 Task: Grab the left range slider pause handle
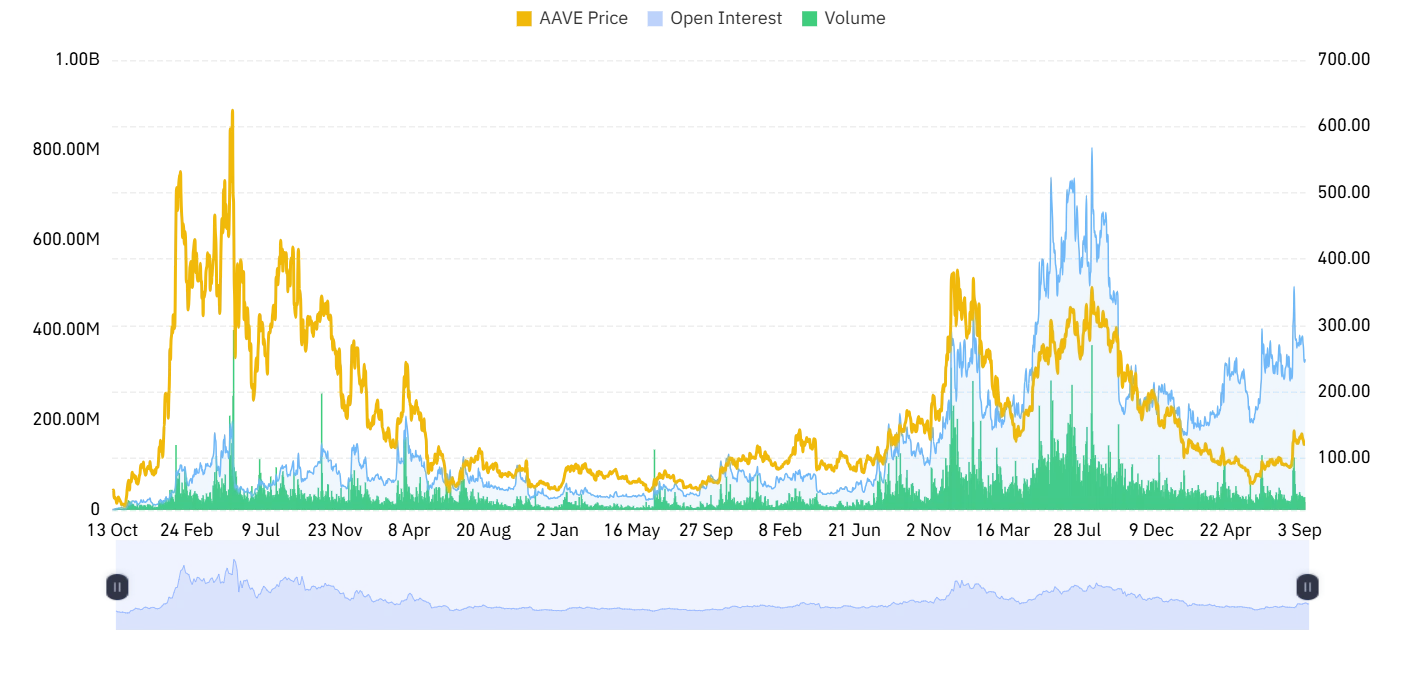click(x=117, y=587)
